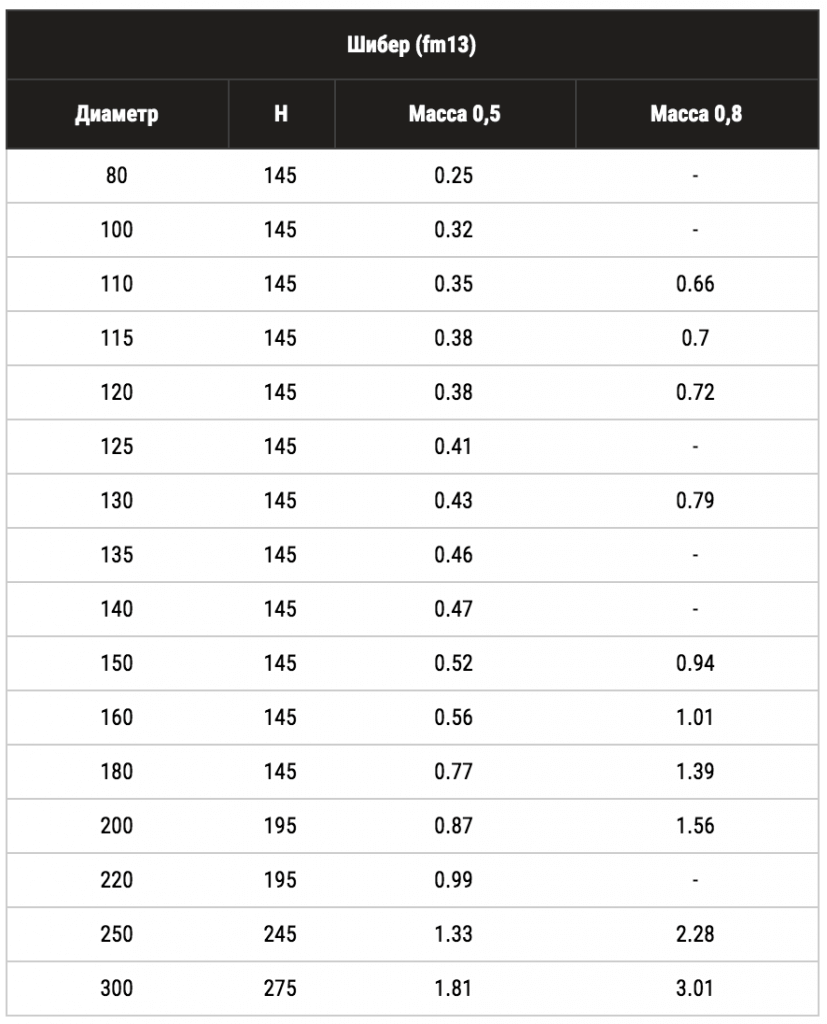827x1024 pixels.
Task: Click mass value 0.99
Action: [454, 880]
